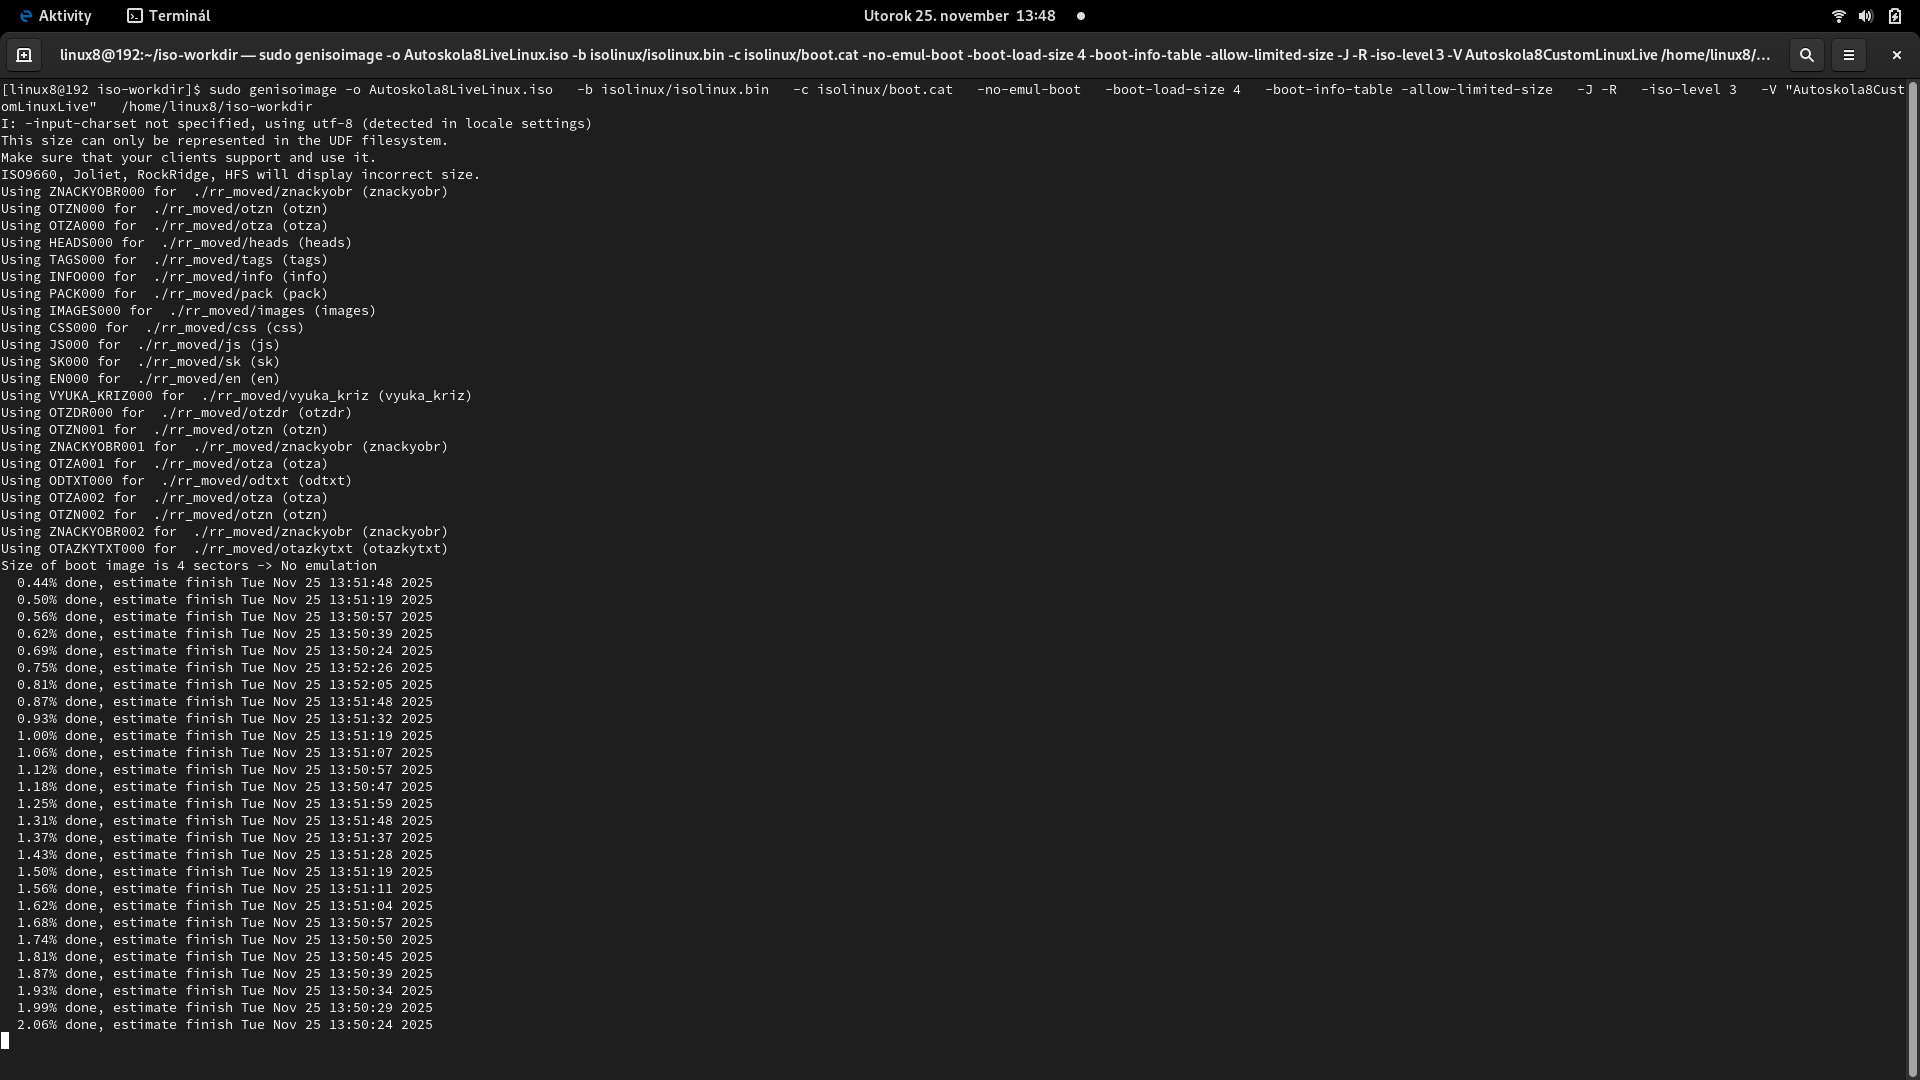This screenshot has height=1080, width=1920.
Task: Close the terminal window
Action: tap(1896, 55)
